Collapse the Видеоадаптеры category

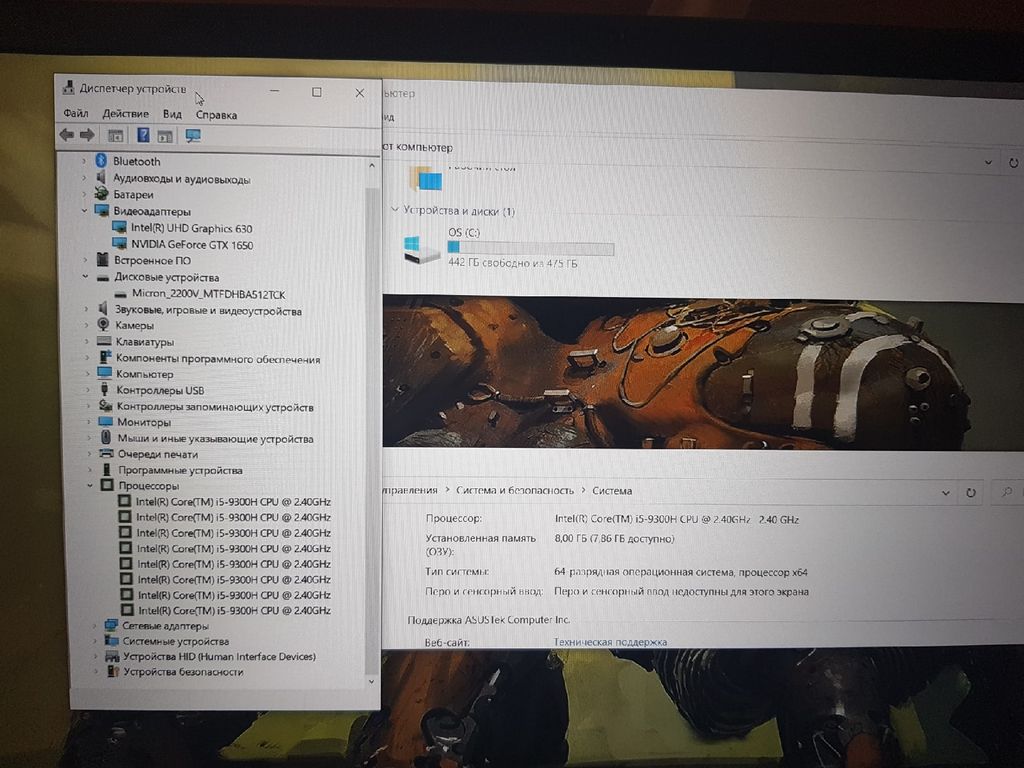tap(84, 210)
